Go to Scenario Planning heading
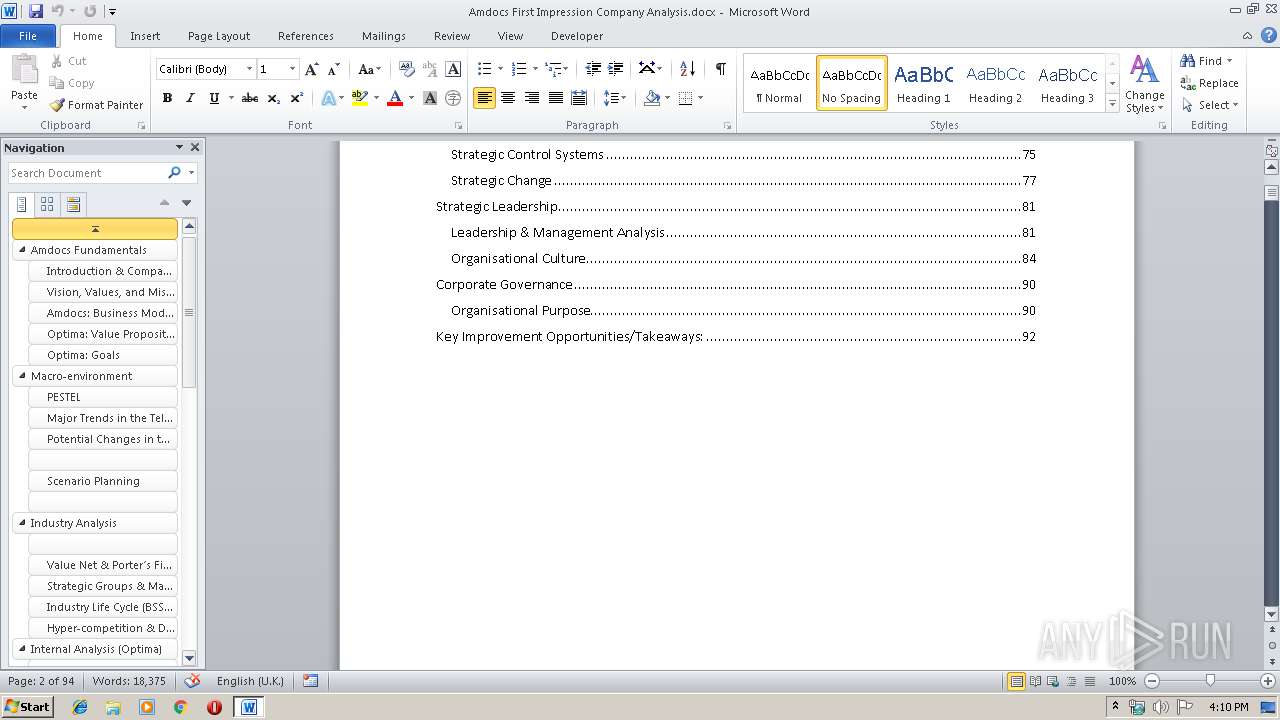The image size is (1280, 720). (104, 481)
